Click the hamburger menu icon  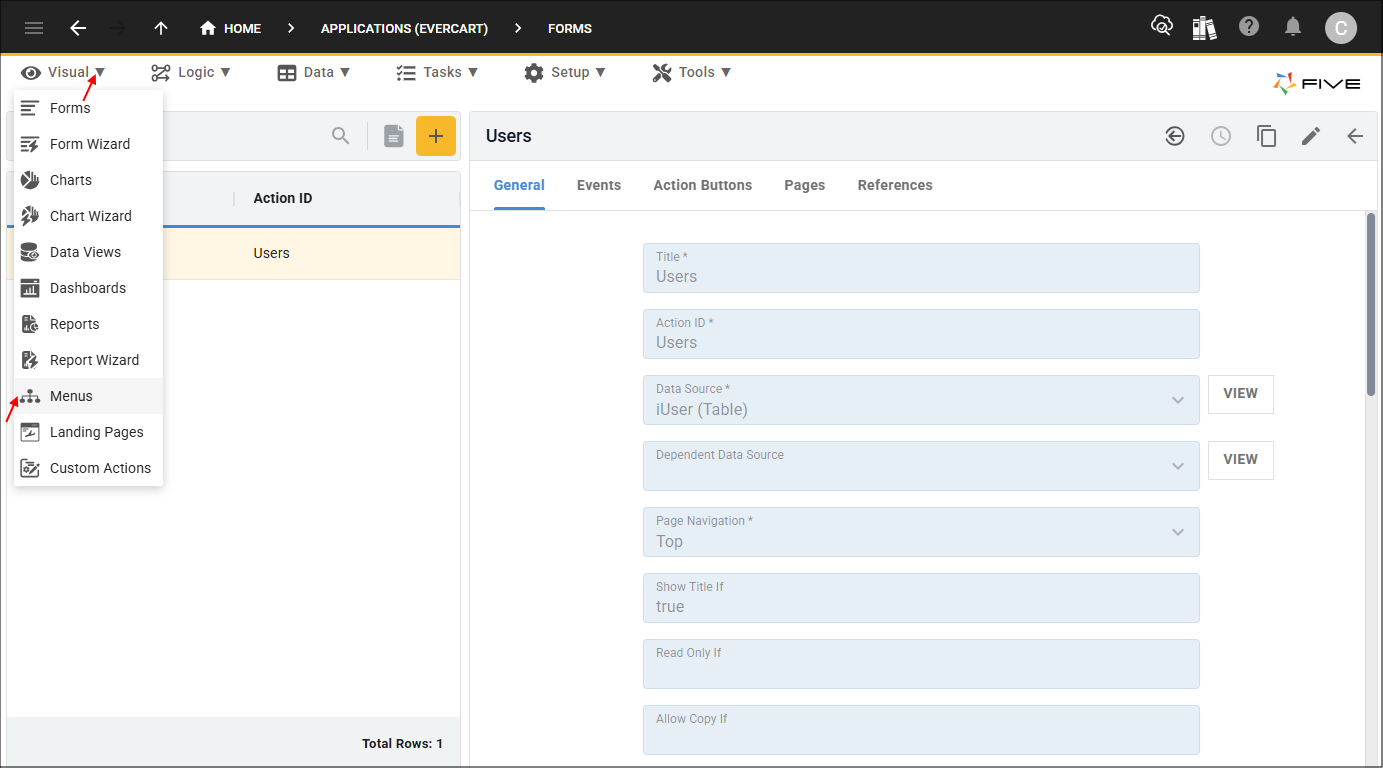(34, 28)
